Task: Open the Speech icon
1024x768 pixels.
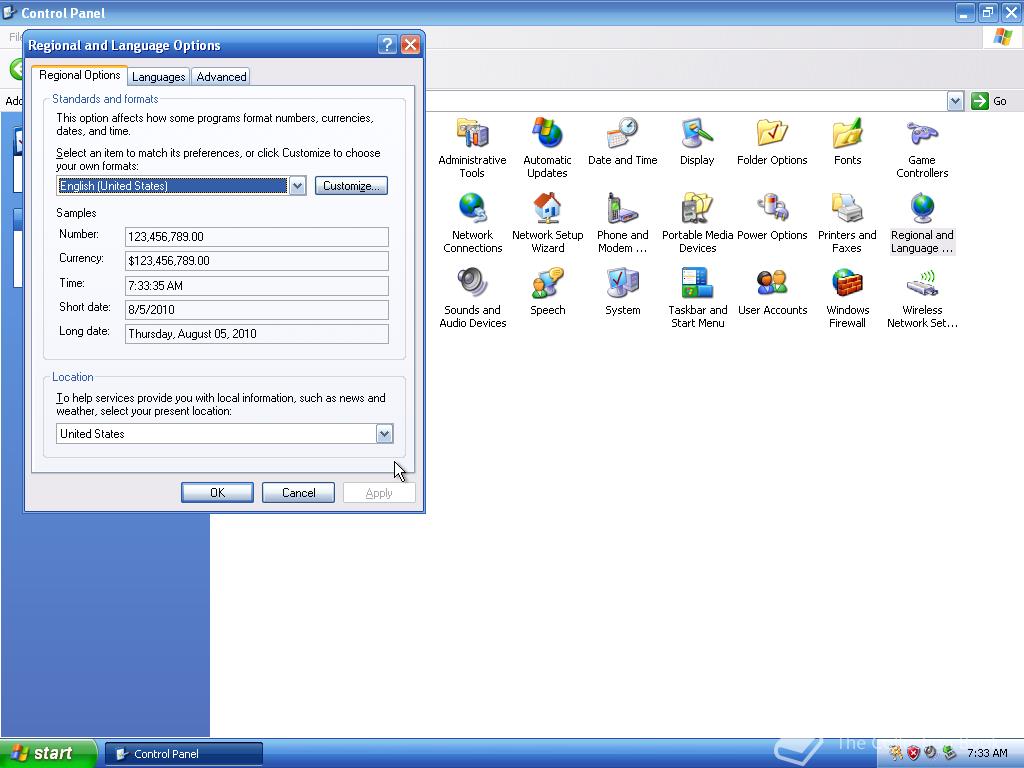Action: (x=547, y=283)
